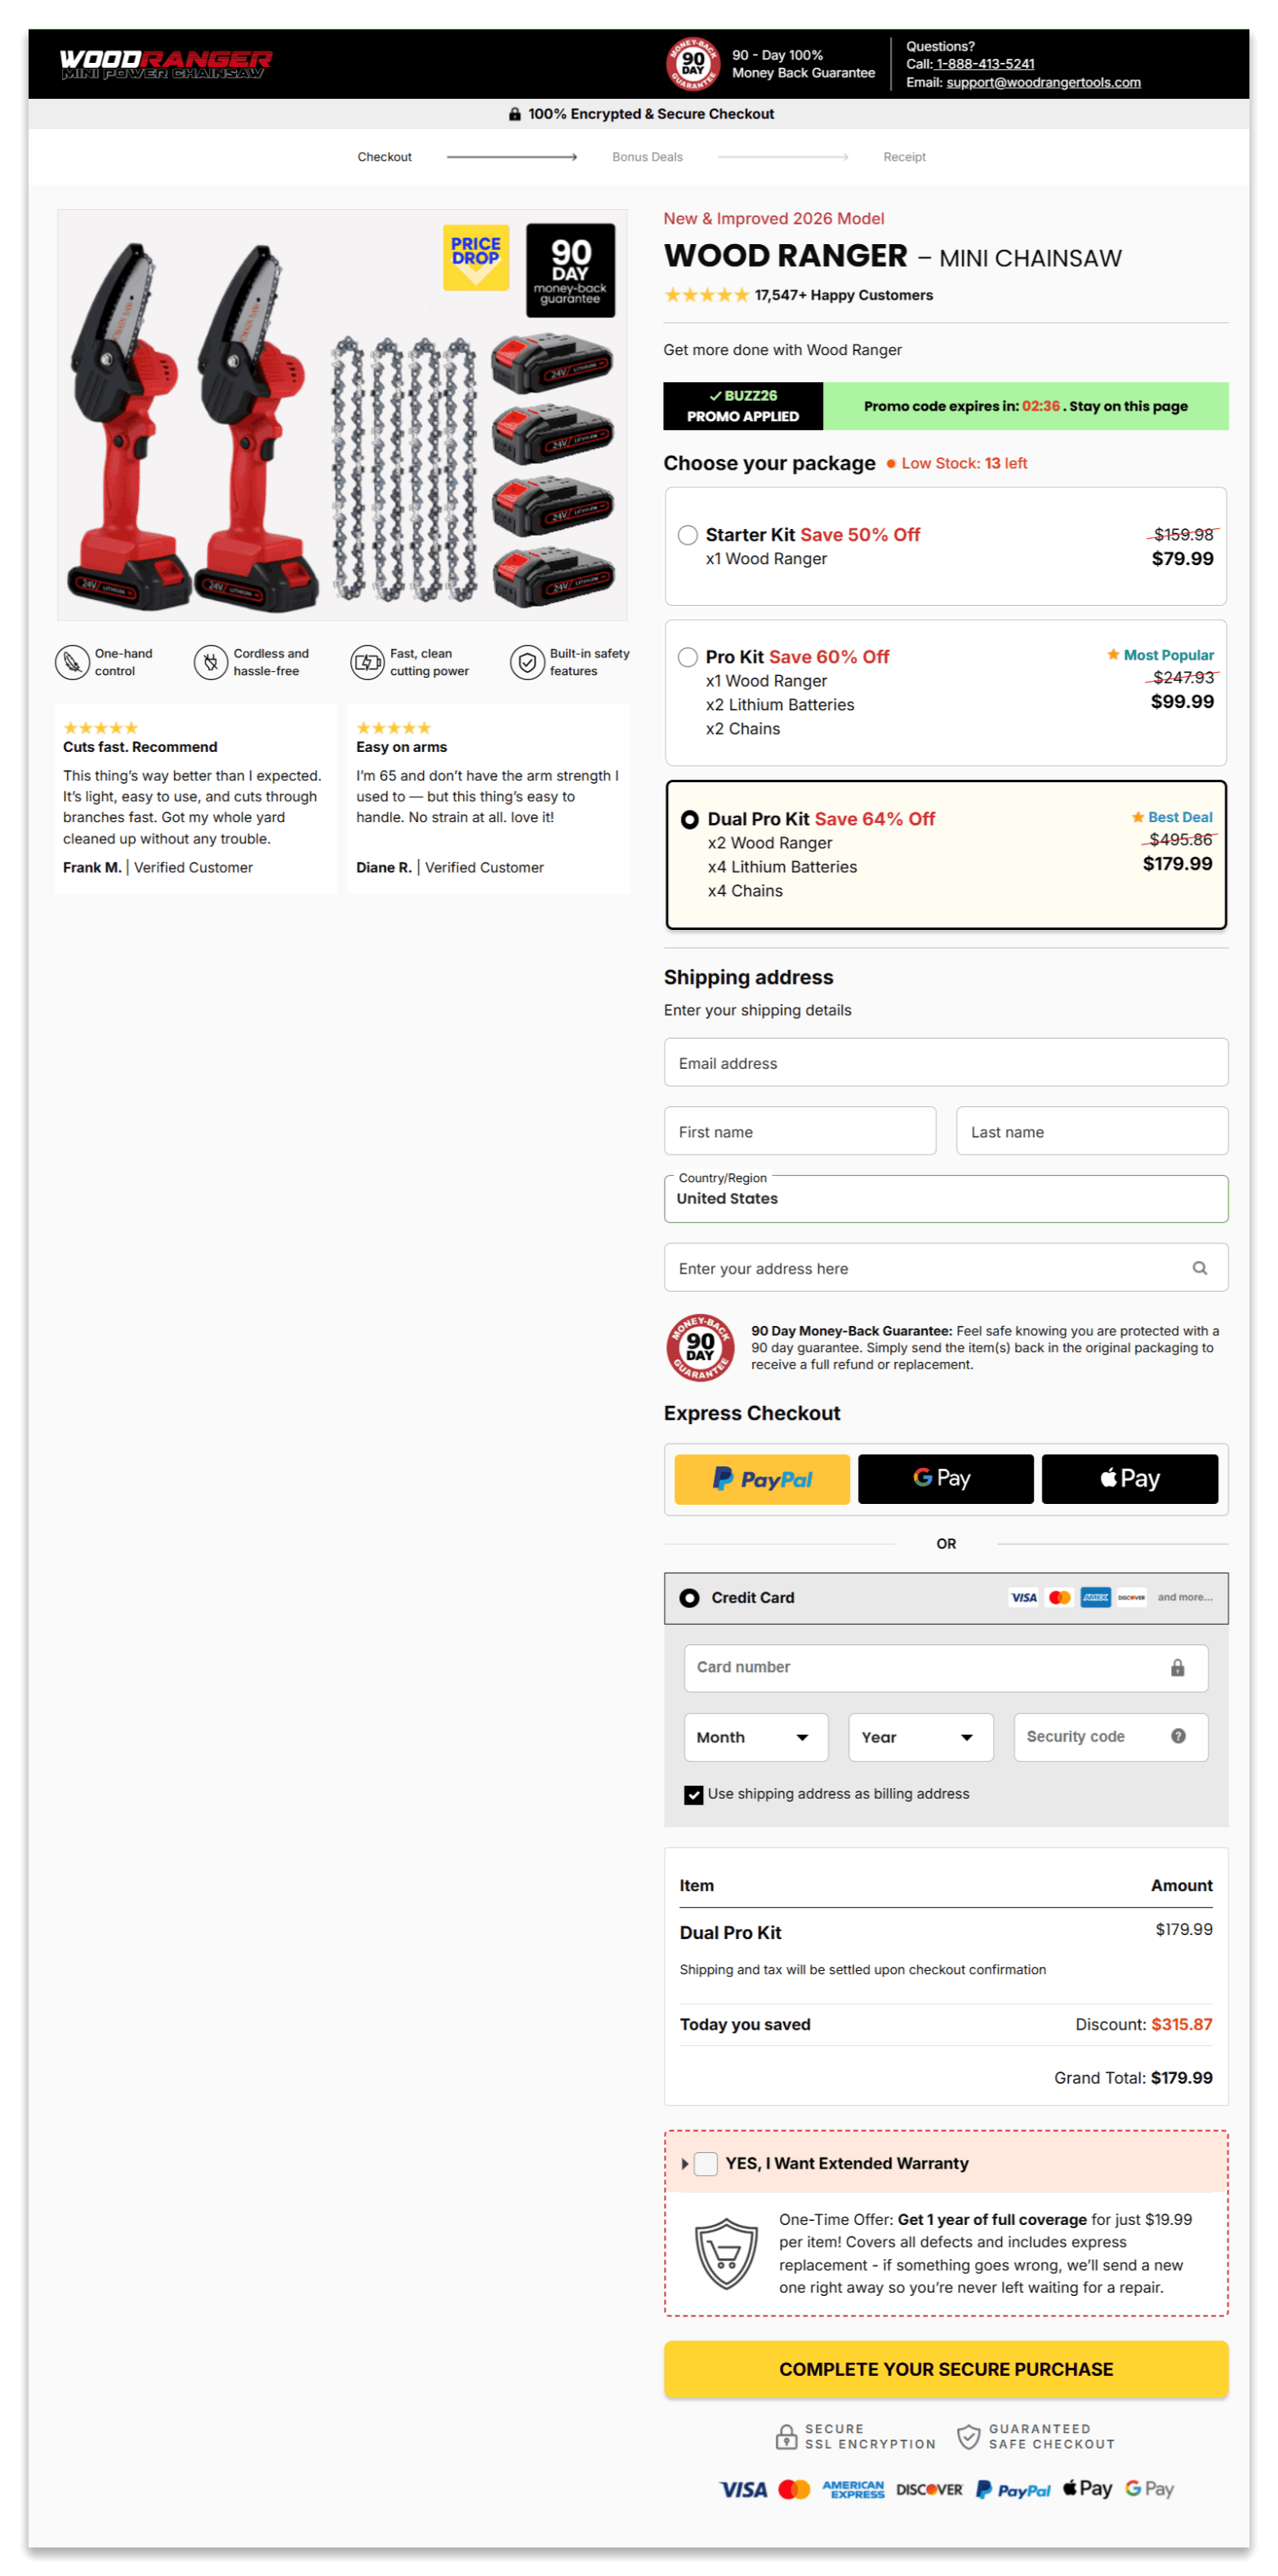The height and width of the screenshot is (2576, 1278).
Task: Click the 17,547+ Happy Customers rating text
Action: click(x=843, y=295)
